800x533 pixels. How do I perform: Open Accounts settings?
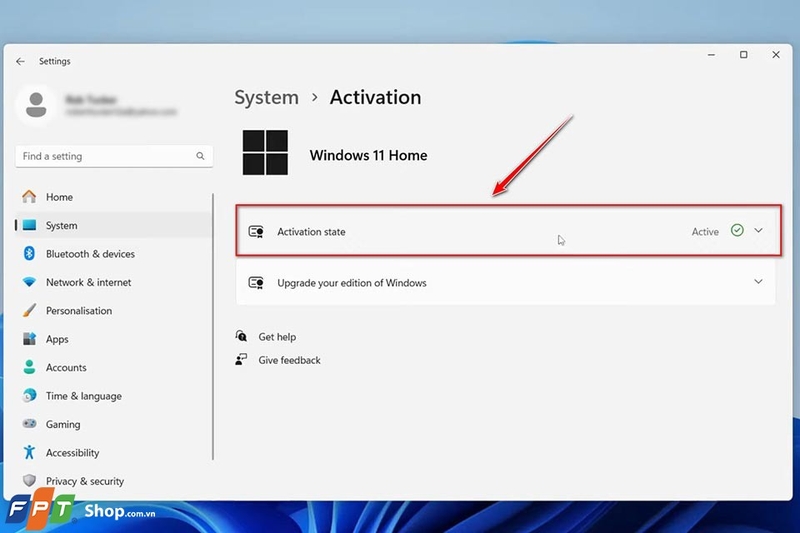[113, 367]
